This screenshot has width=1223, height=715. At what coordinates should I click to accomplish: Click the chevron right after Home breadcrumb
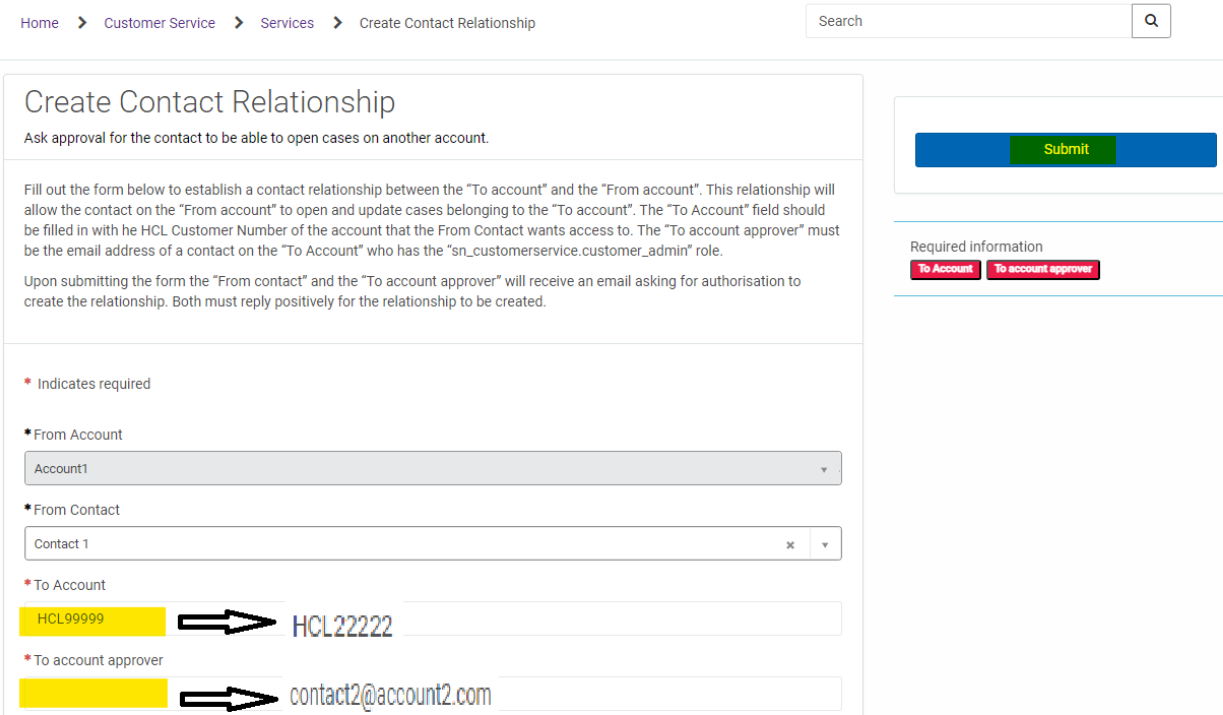[82, 23]
